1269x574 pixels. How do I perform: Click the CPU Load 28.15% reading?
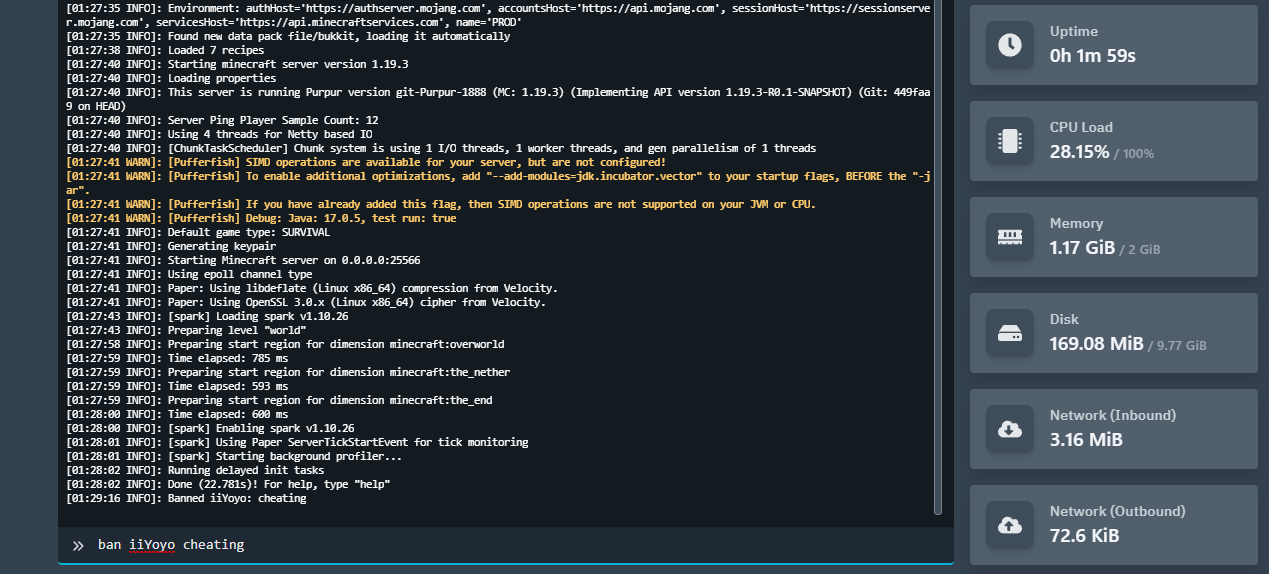(1079, 152)
